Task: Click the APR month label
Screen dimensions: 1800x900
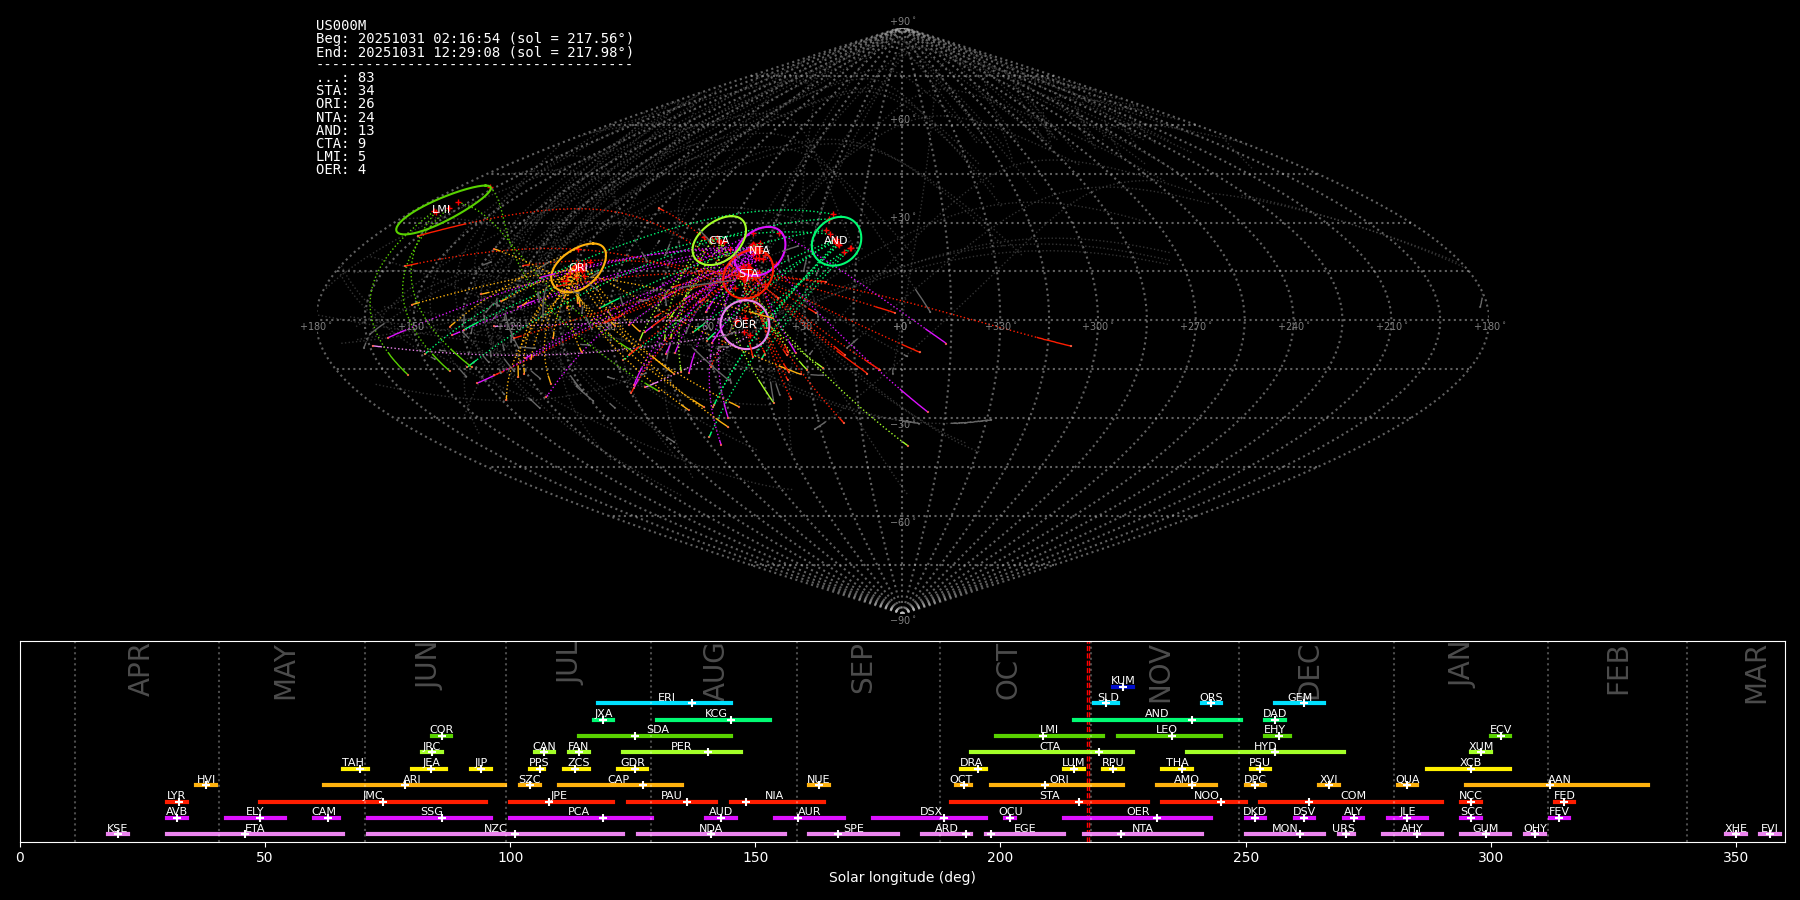Action: pos(140,670)
